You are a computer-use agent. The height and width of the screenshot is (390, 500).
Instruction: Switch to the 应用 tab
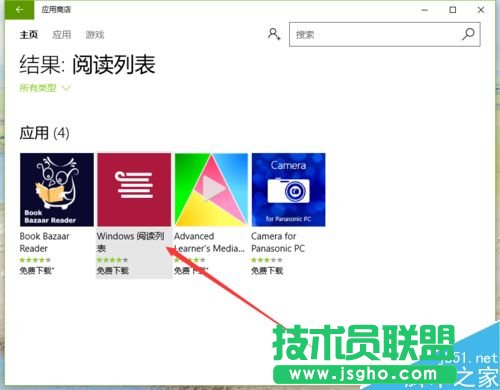62,35
